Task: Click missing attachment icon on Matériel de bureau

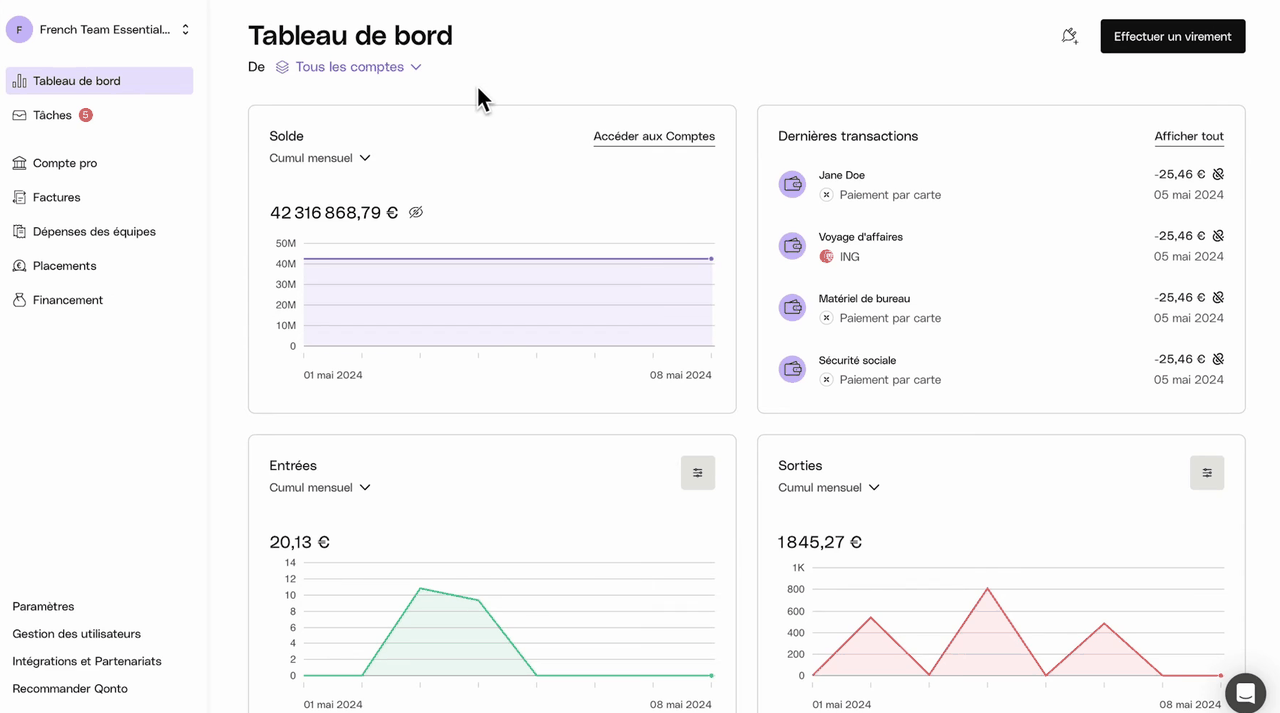Action: coord(1218,297)
